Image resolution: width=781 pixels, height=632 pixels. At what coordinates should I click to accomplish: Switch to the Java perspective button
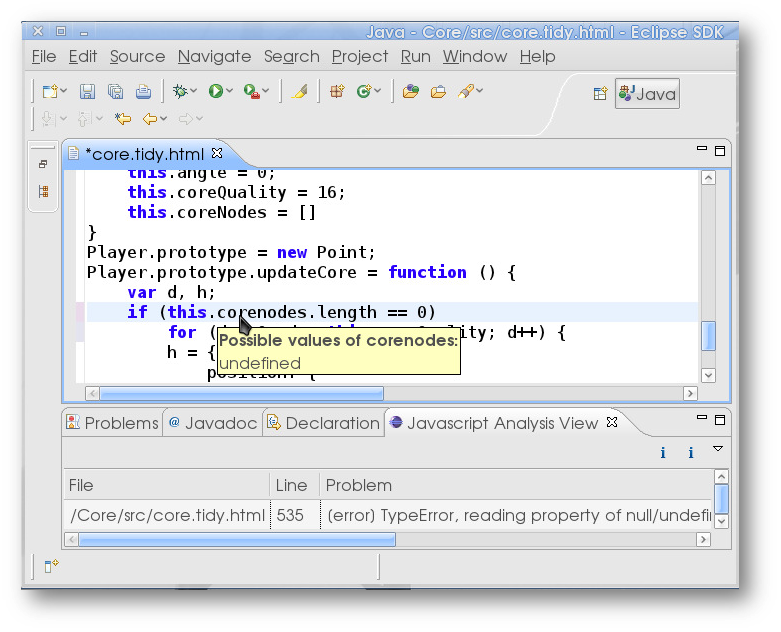(x=647, y=94)
